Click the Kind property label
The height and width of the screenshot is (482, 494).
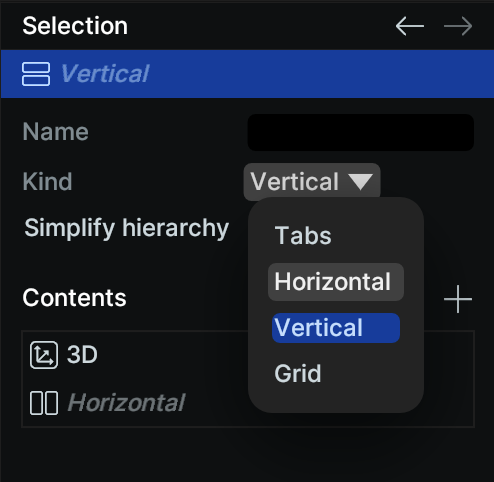47,182
